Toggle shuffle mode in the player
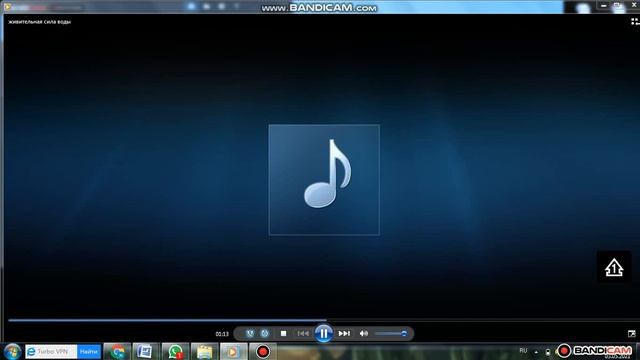 250,333
